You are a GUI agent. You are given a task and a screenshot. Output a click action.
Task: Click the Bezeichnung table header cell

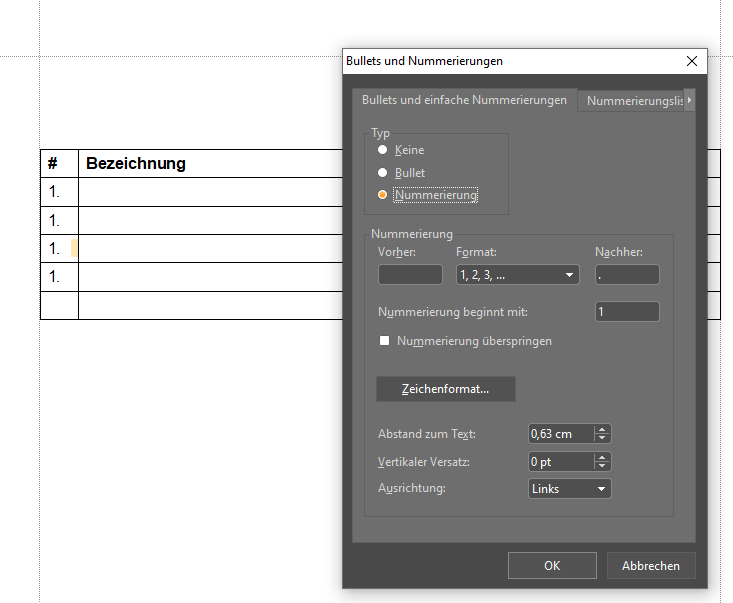click(x=210, y=164)
